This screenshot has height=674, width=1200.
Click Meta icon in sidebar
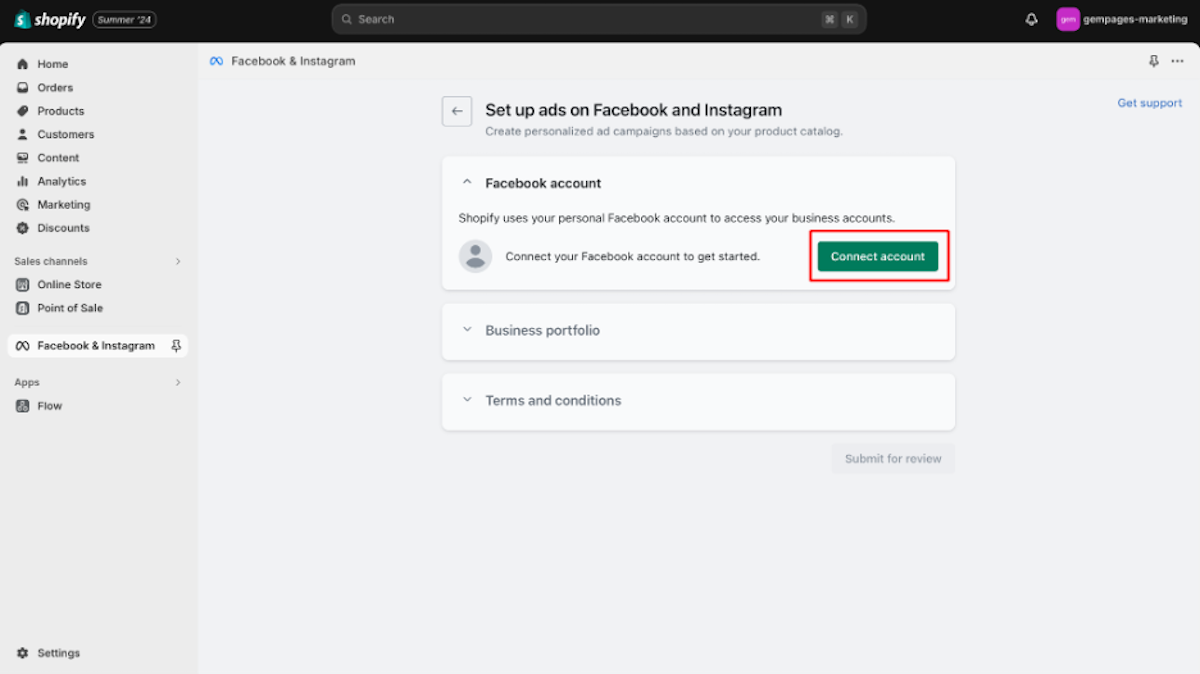click(23, 346)
